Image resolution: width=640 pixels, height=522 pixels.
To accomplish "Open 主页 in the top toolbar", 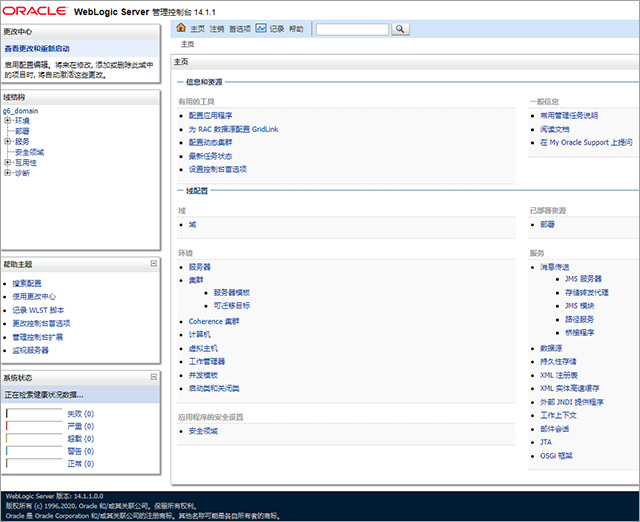I will point(198,29).
